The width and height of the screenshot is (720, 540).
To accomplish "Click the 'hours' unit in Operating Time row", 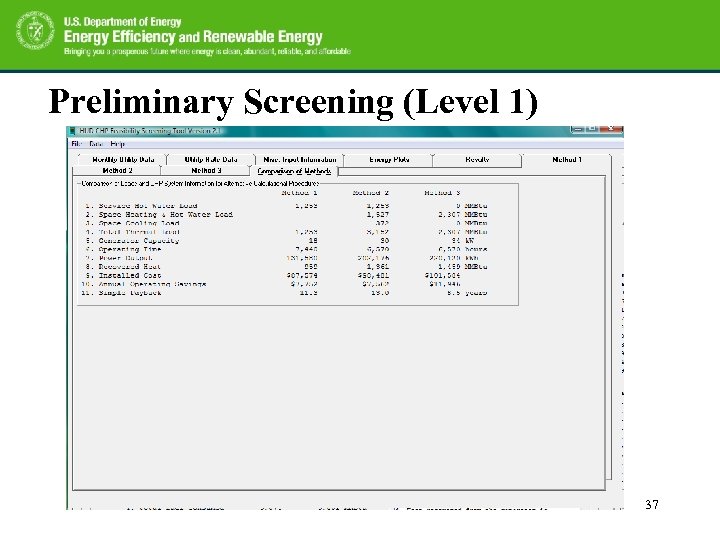I will coord(476,249).
